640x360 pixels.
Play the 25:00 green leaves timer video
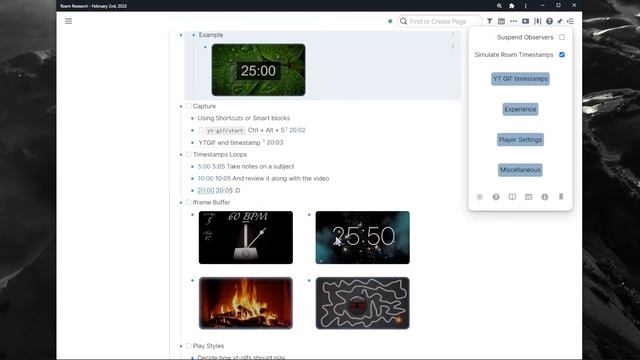(258, 70)
